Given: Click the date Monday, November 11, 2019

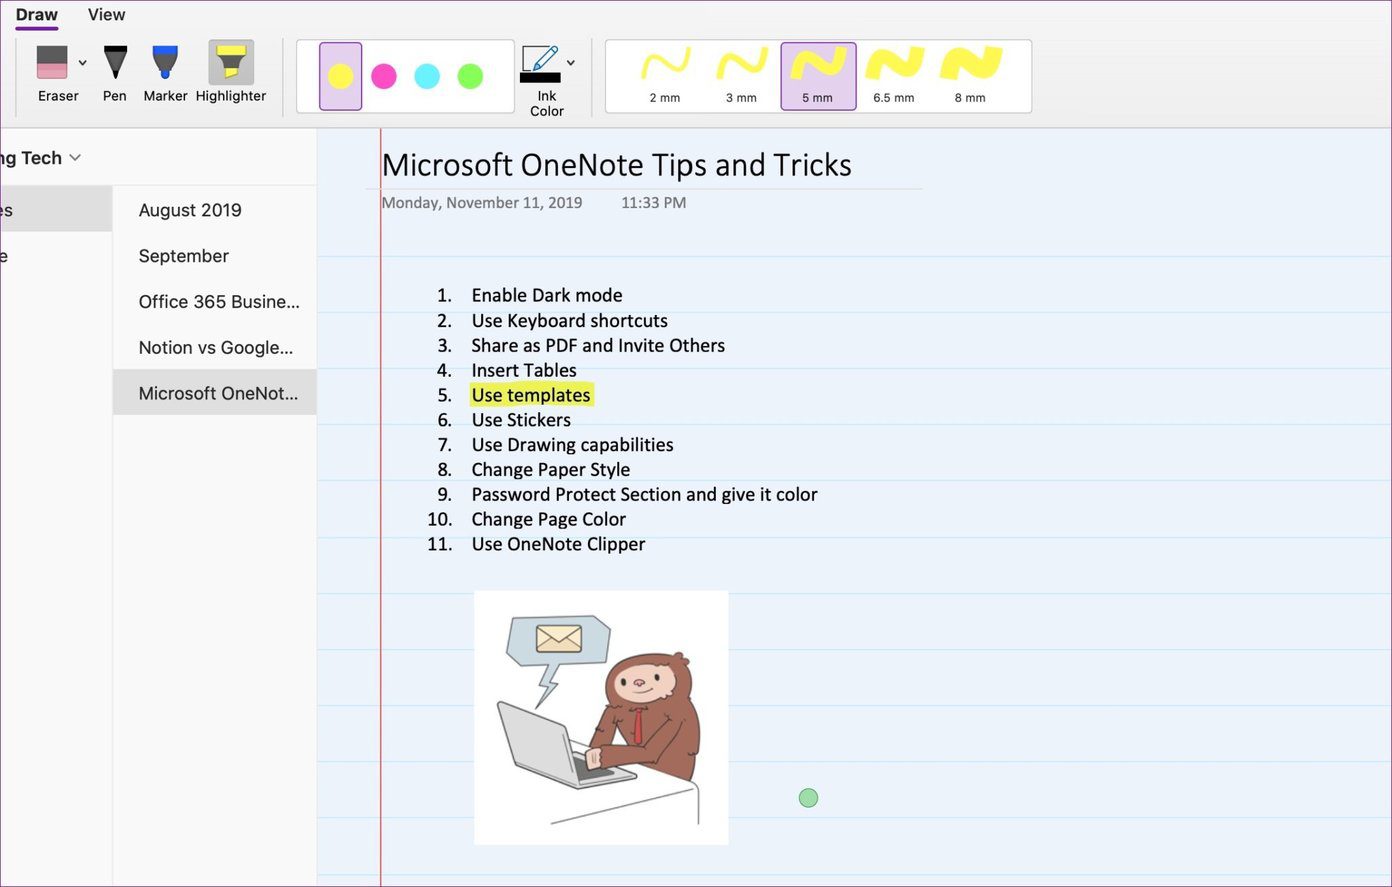Looking at the screenshot, I should (x=482, y=203).
